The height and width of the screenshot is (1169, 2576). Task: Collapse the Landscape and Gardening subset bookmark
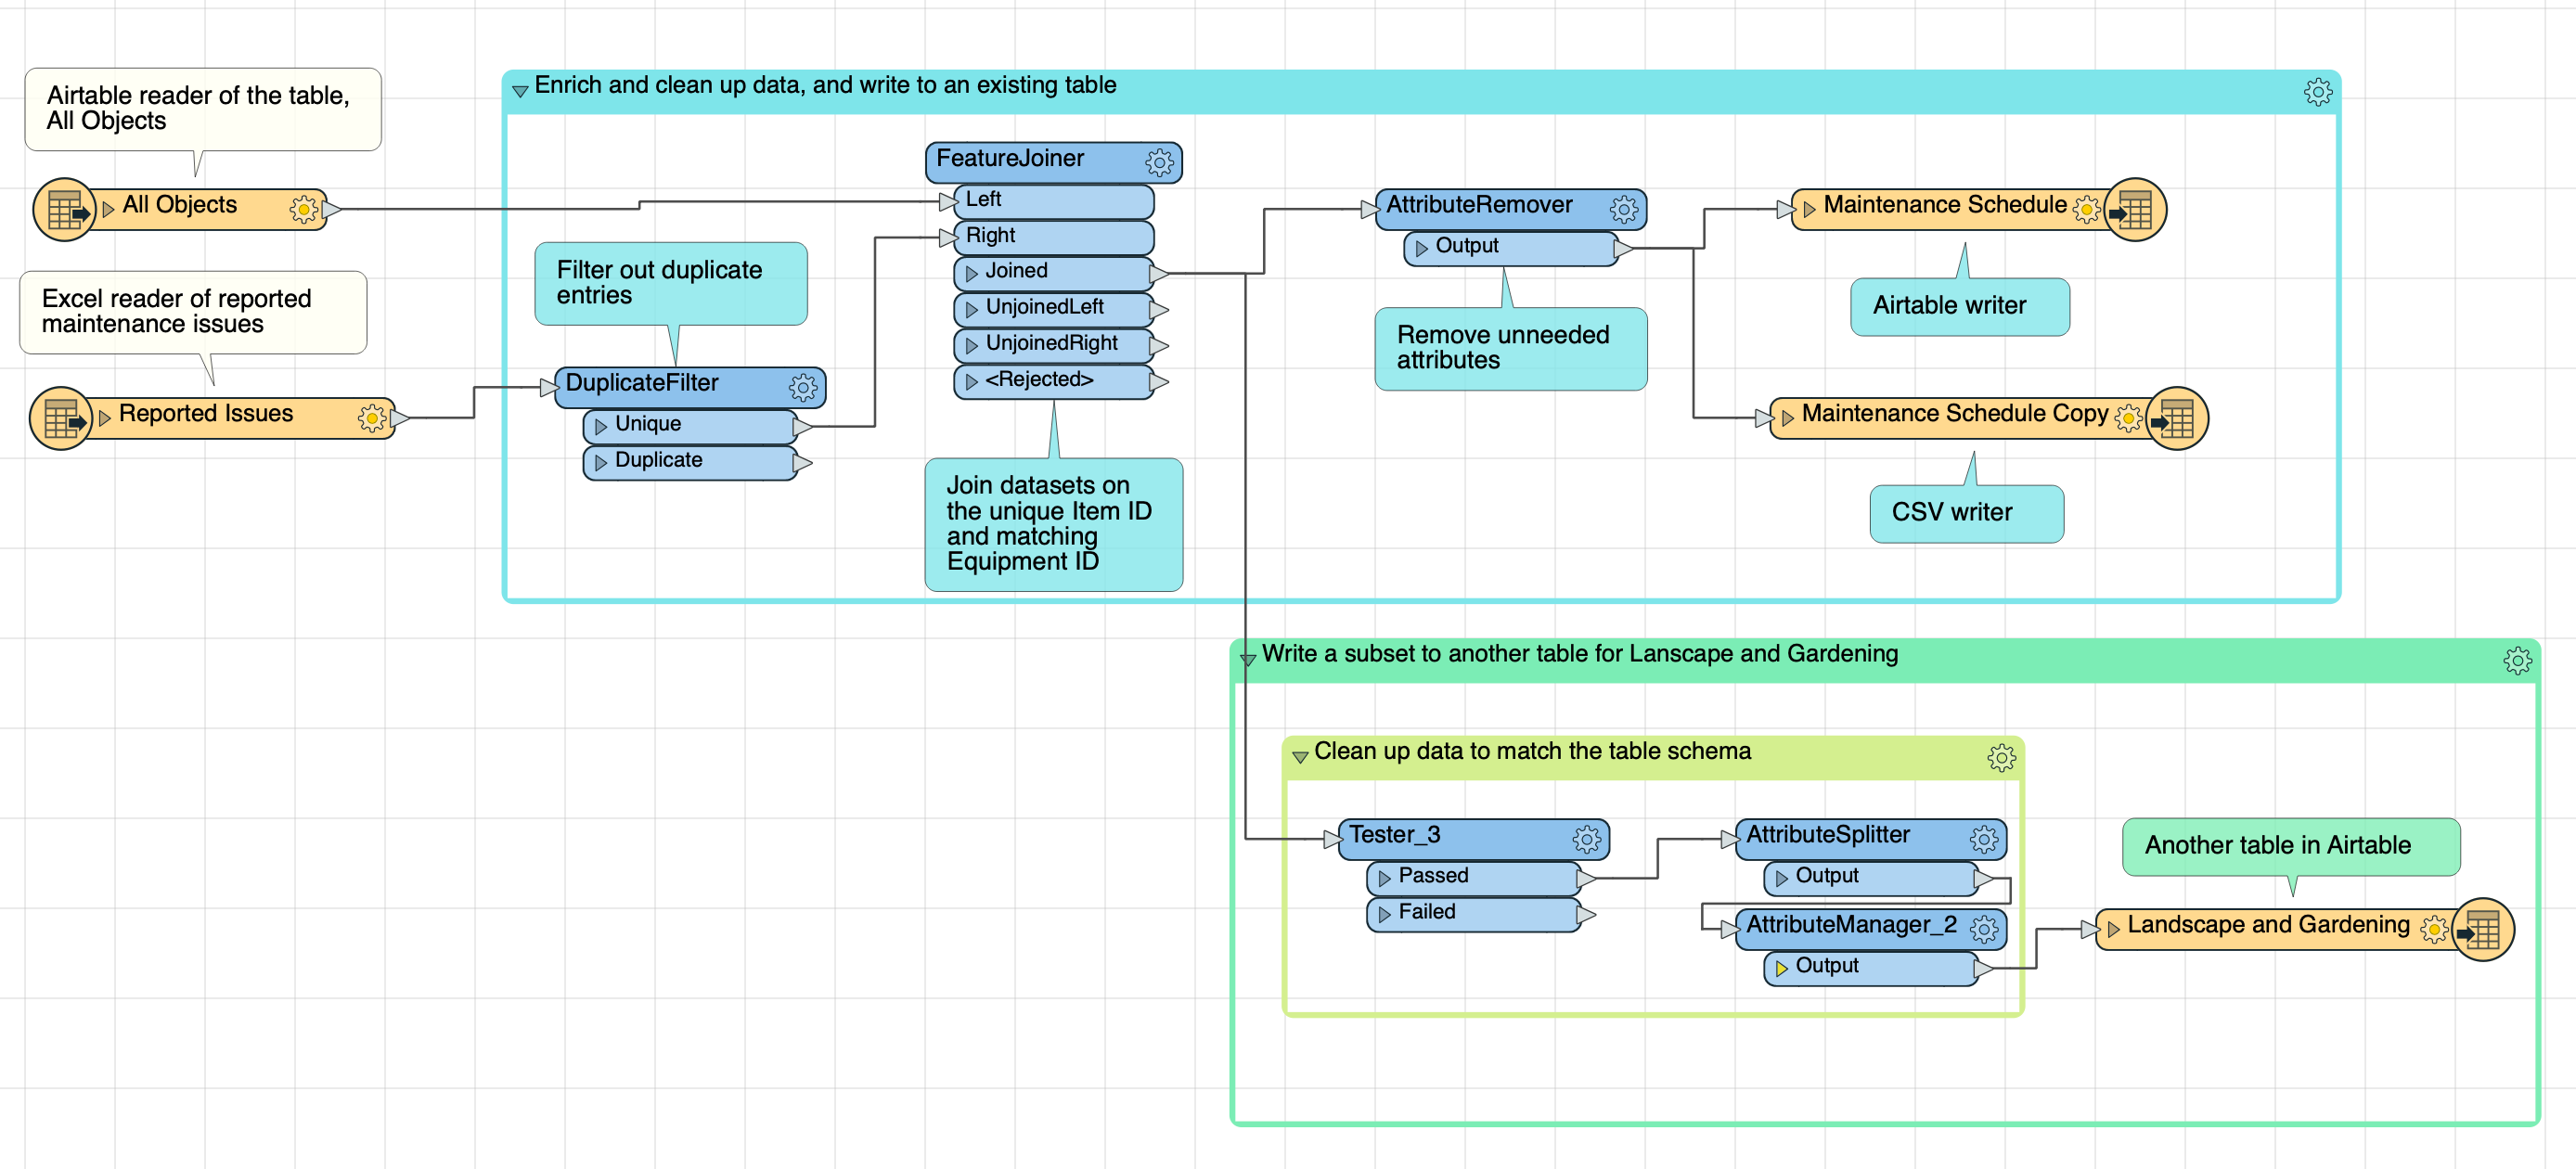(x=1248, y=659)
